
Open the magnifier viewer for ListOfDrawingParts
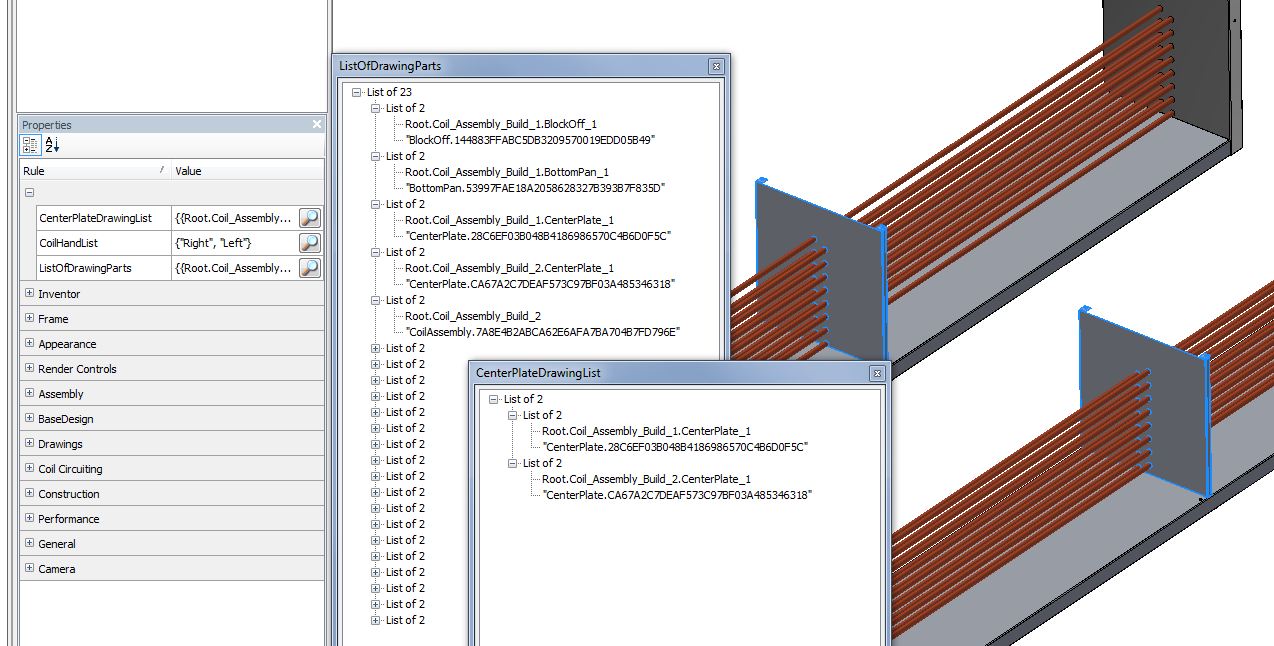coord(311,268)
